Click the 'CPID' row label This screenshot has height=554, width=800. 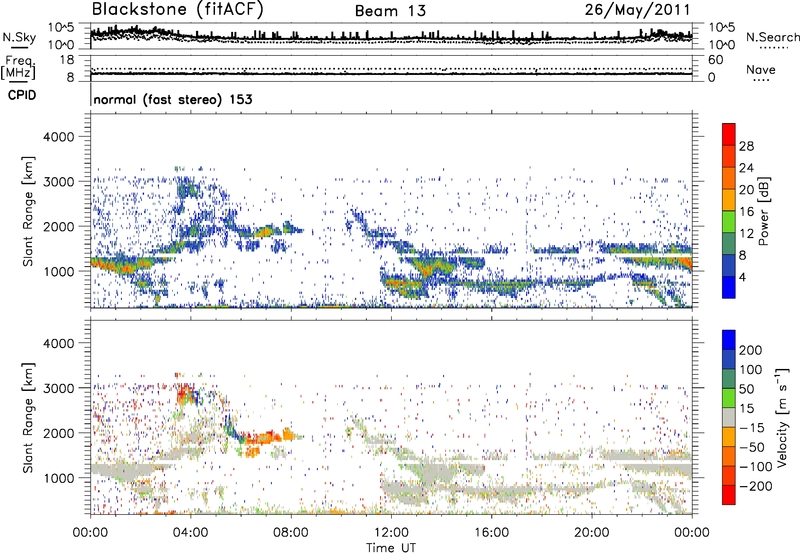point(22,95)
